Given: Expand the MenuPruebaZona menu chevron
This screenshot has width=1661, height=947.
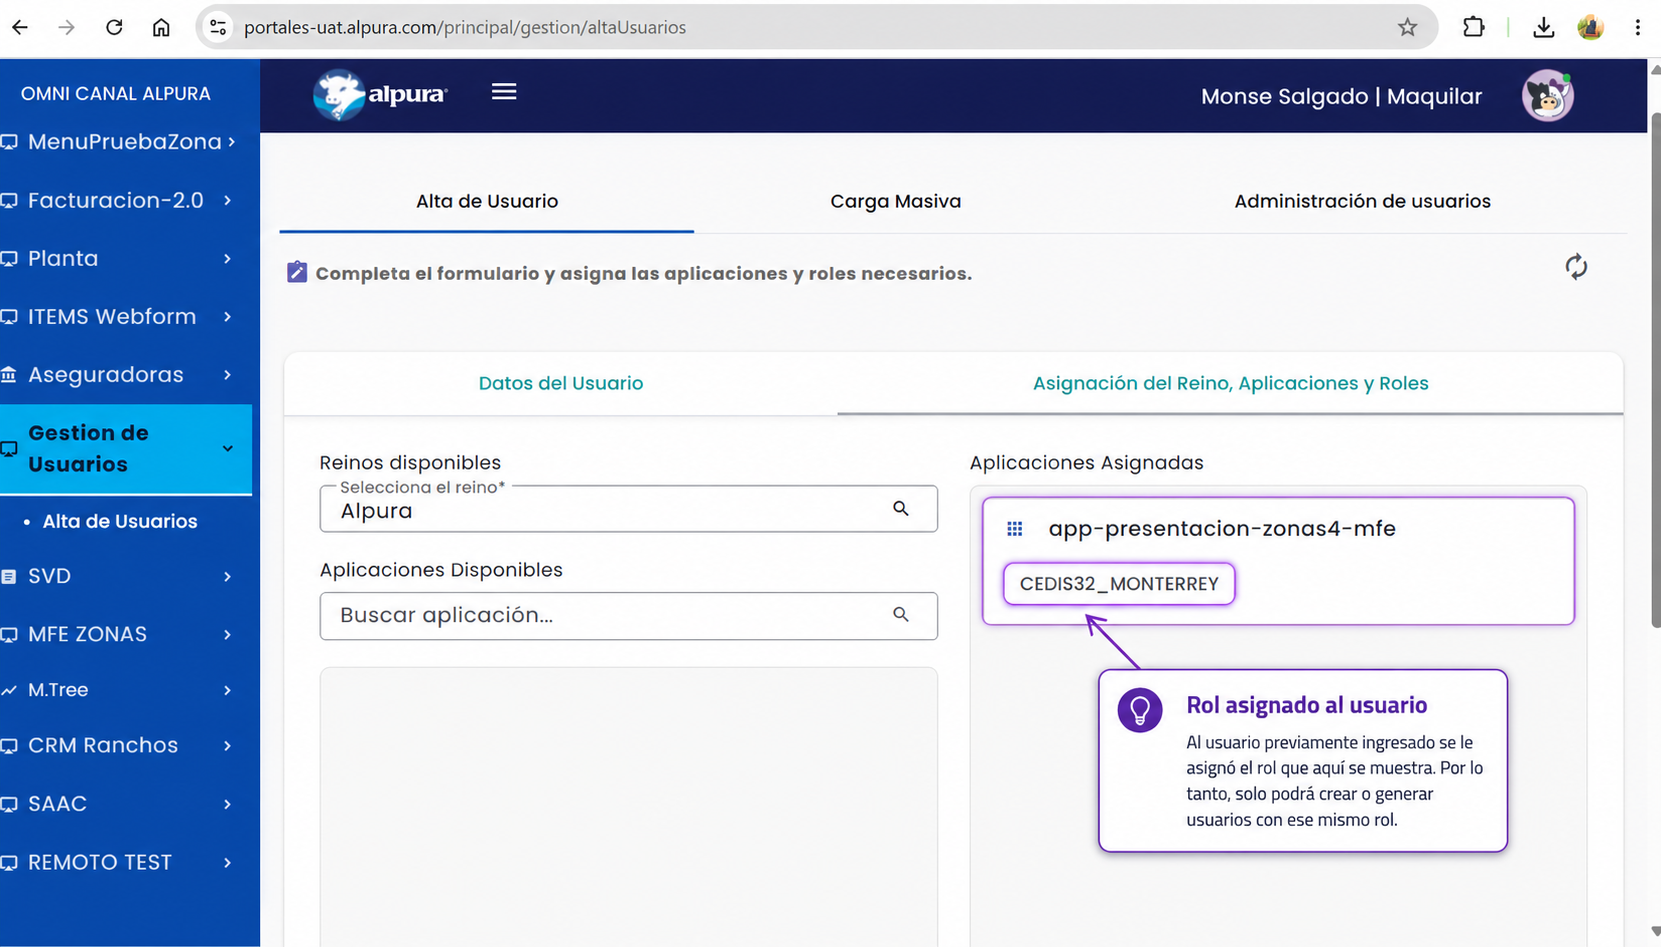Looking at the screenshot, I should point(231,142).
